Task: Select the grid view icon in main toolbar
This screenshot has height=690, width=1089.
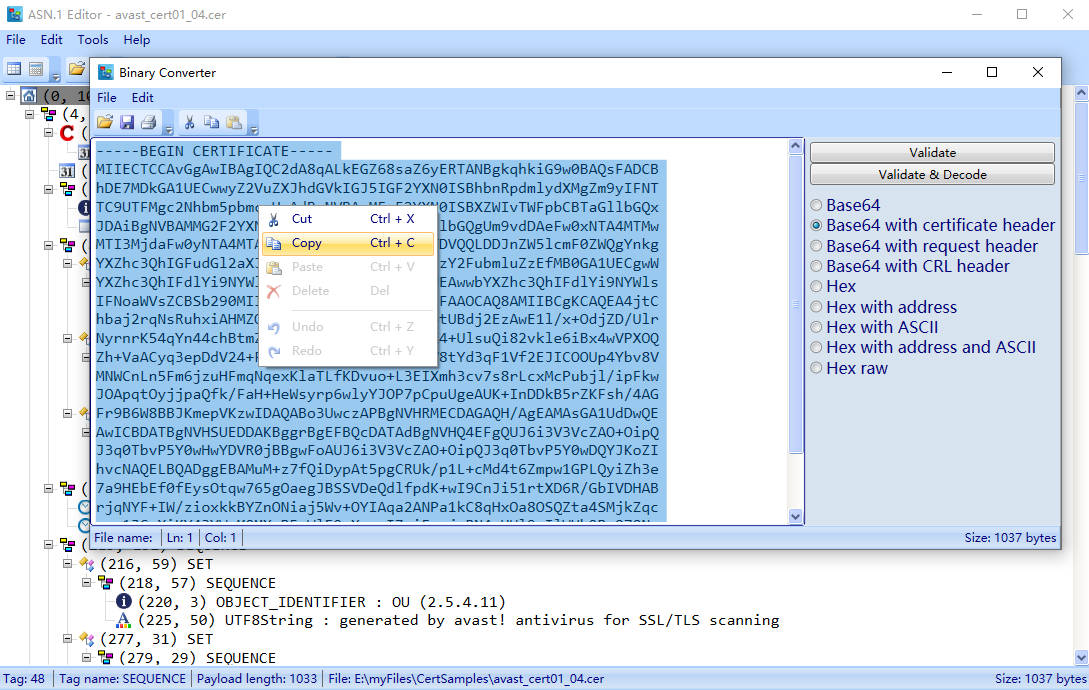Action: pos(14,68)
